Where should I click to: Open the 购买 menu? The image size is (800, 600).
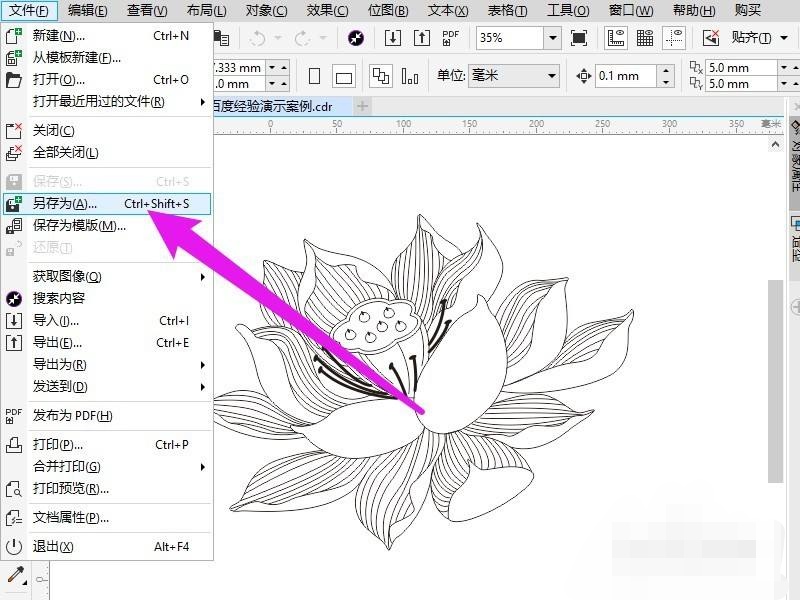747,10
